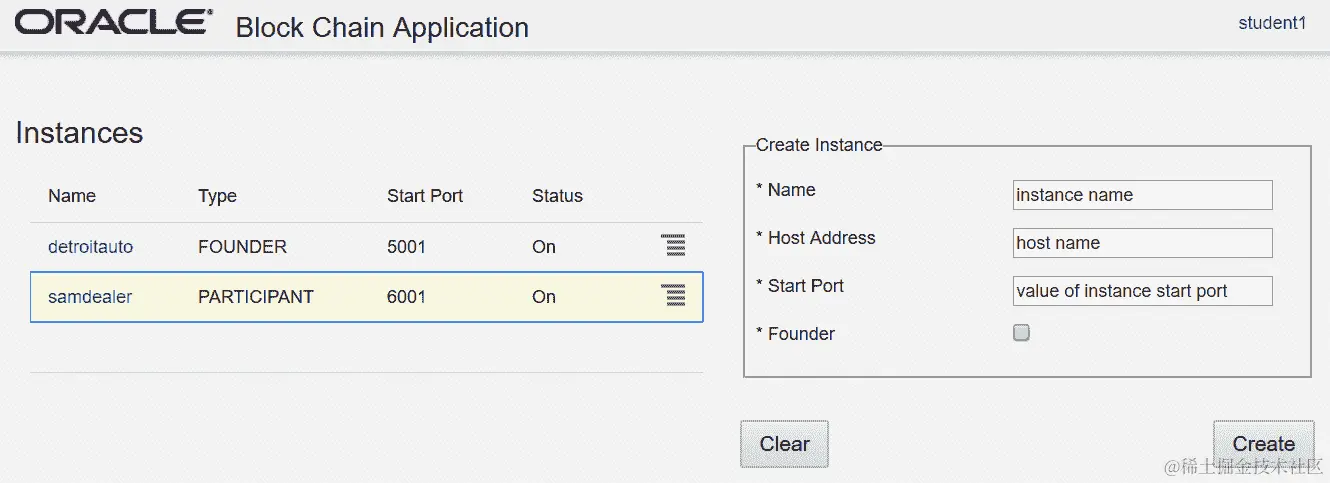This screenshot has height=483, width=1330.
Task: Select the PARTICIPANT type cell
Action: (x=256, y=297)
